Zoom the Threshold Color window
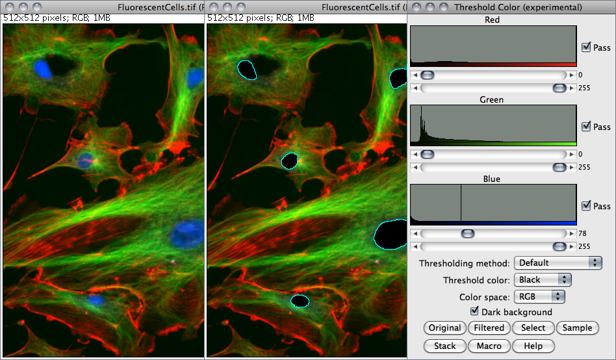 [x=444, y=7]
